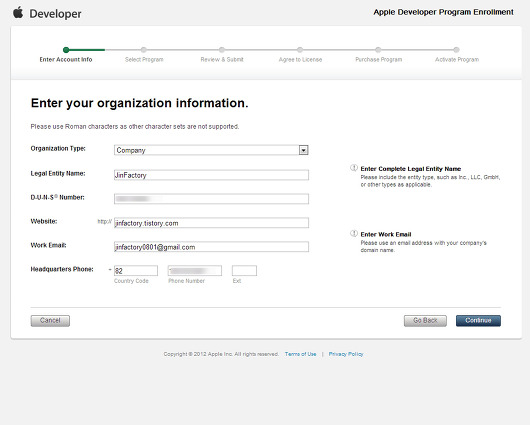The image size is (530, 425).
Task: Click the Headquarters Phone label
Action: 62,269
